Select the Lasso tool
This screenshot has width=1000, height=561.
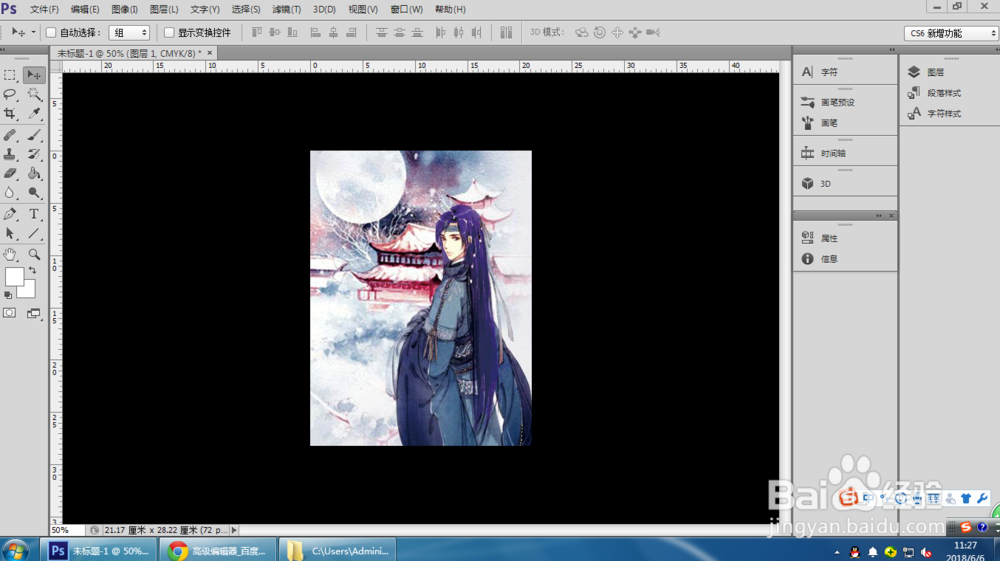pyautogui.click(x=10, y=94)
